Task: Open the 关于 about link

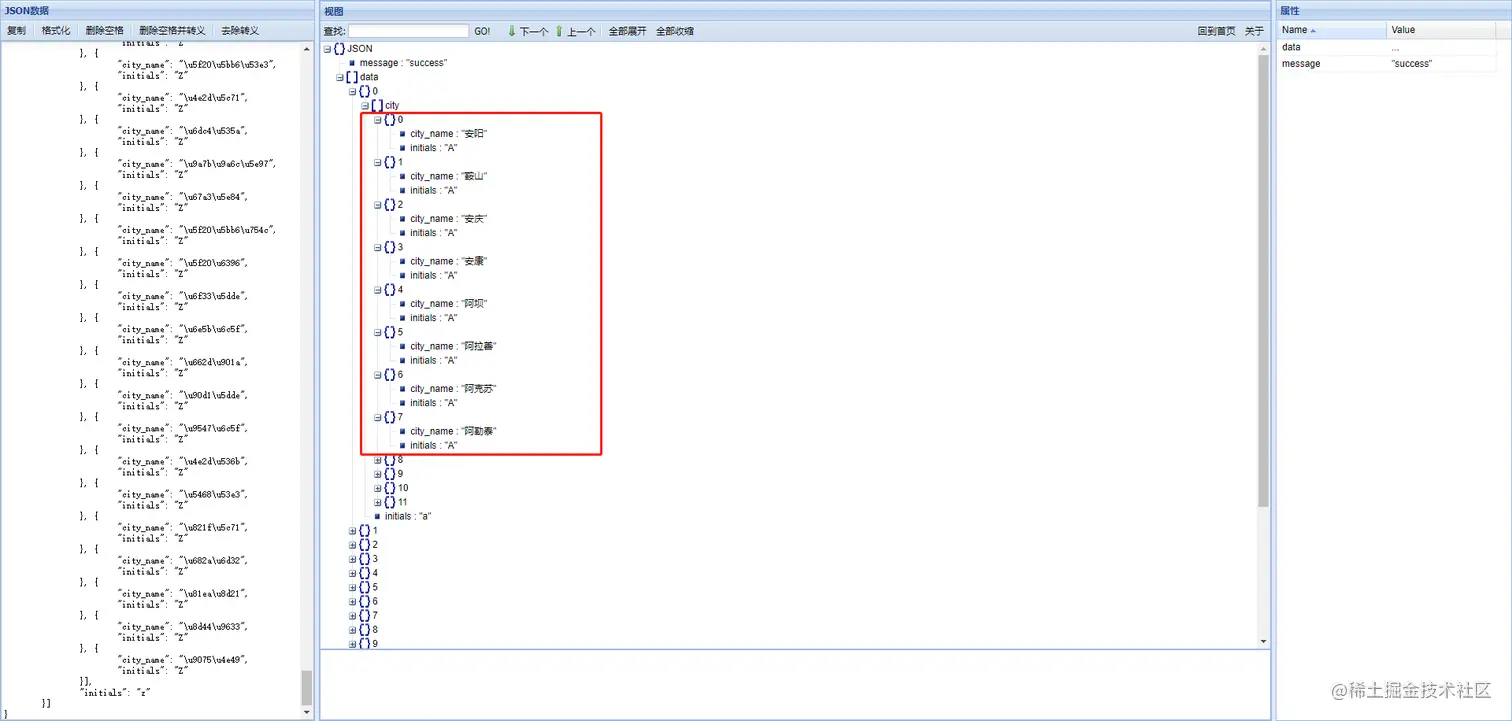Action: tap(1254, 32)
